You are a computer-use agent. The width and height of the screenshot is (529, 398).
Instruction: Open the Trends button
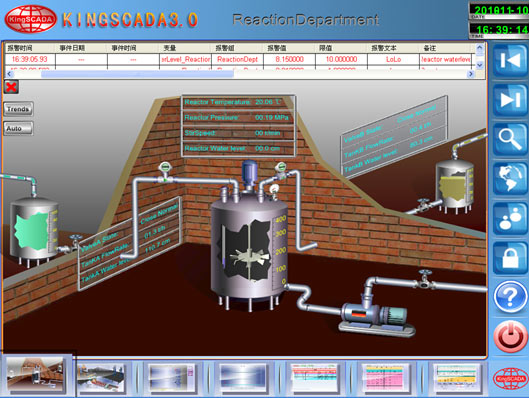[x=18, y=109]
